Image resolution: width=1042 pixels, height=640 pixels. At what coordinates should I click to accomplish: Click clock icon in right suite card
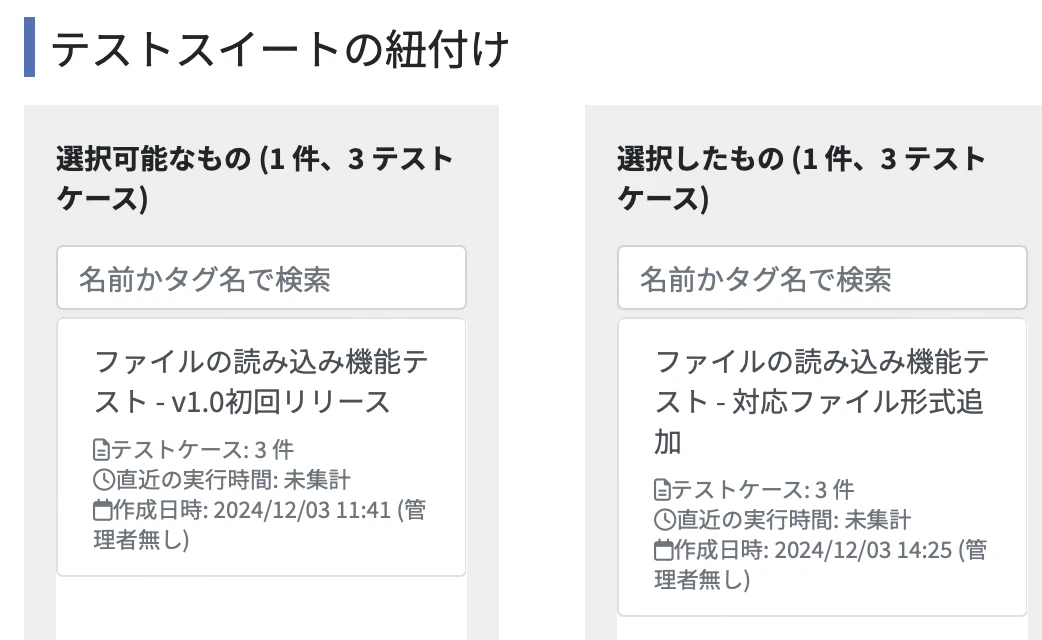tap(665, 520)
